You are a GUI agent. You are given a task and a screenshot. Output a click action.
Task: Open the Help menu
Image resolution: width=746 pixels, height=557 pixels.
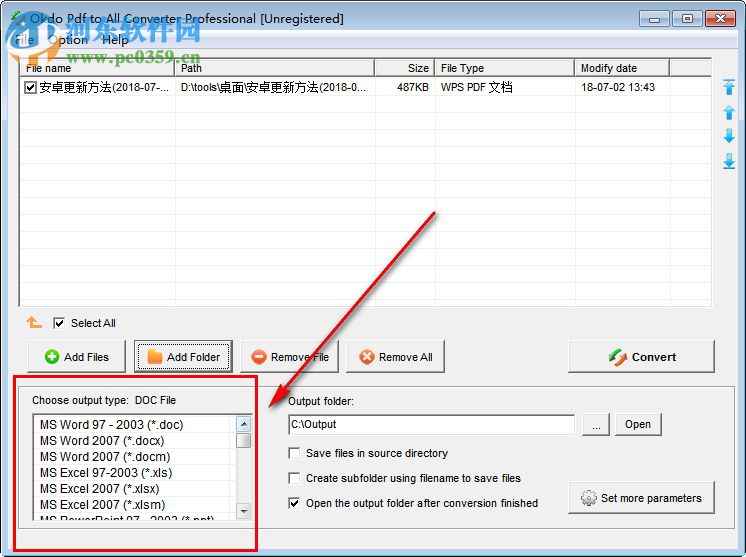tap(115, 40)
